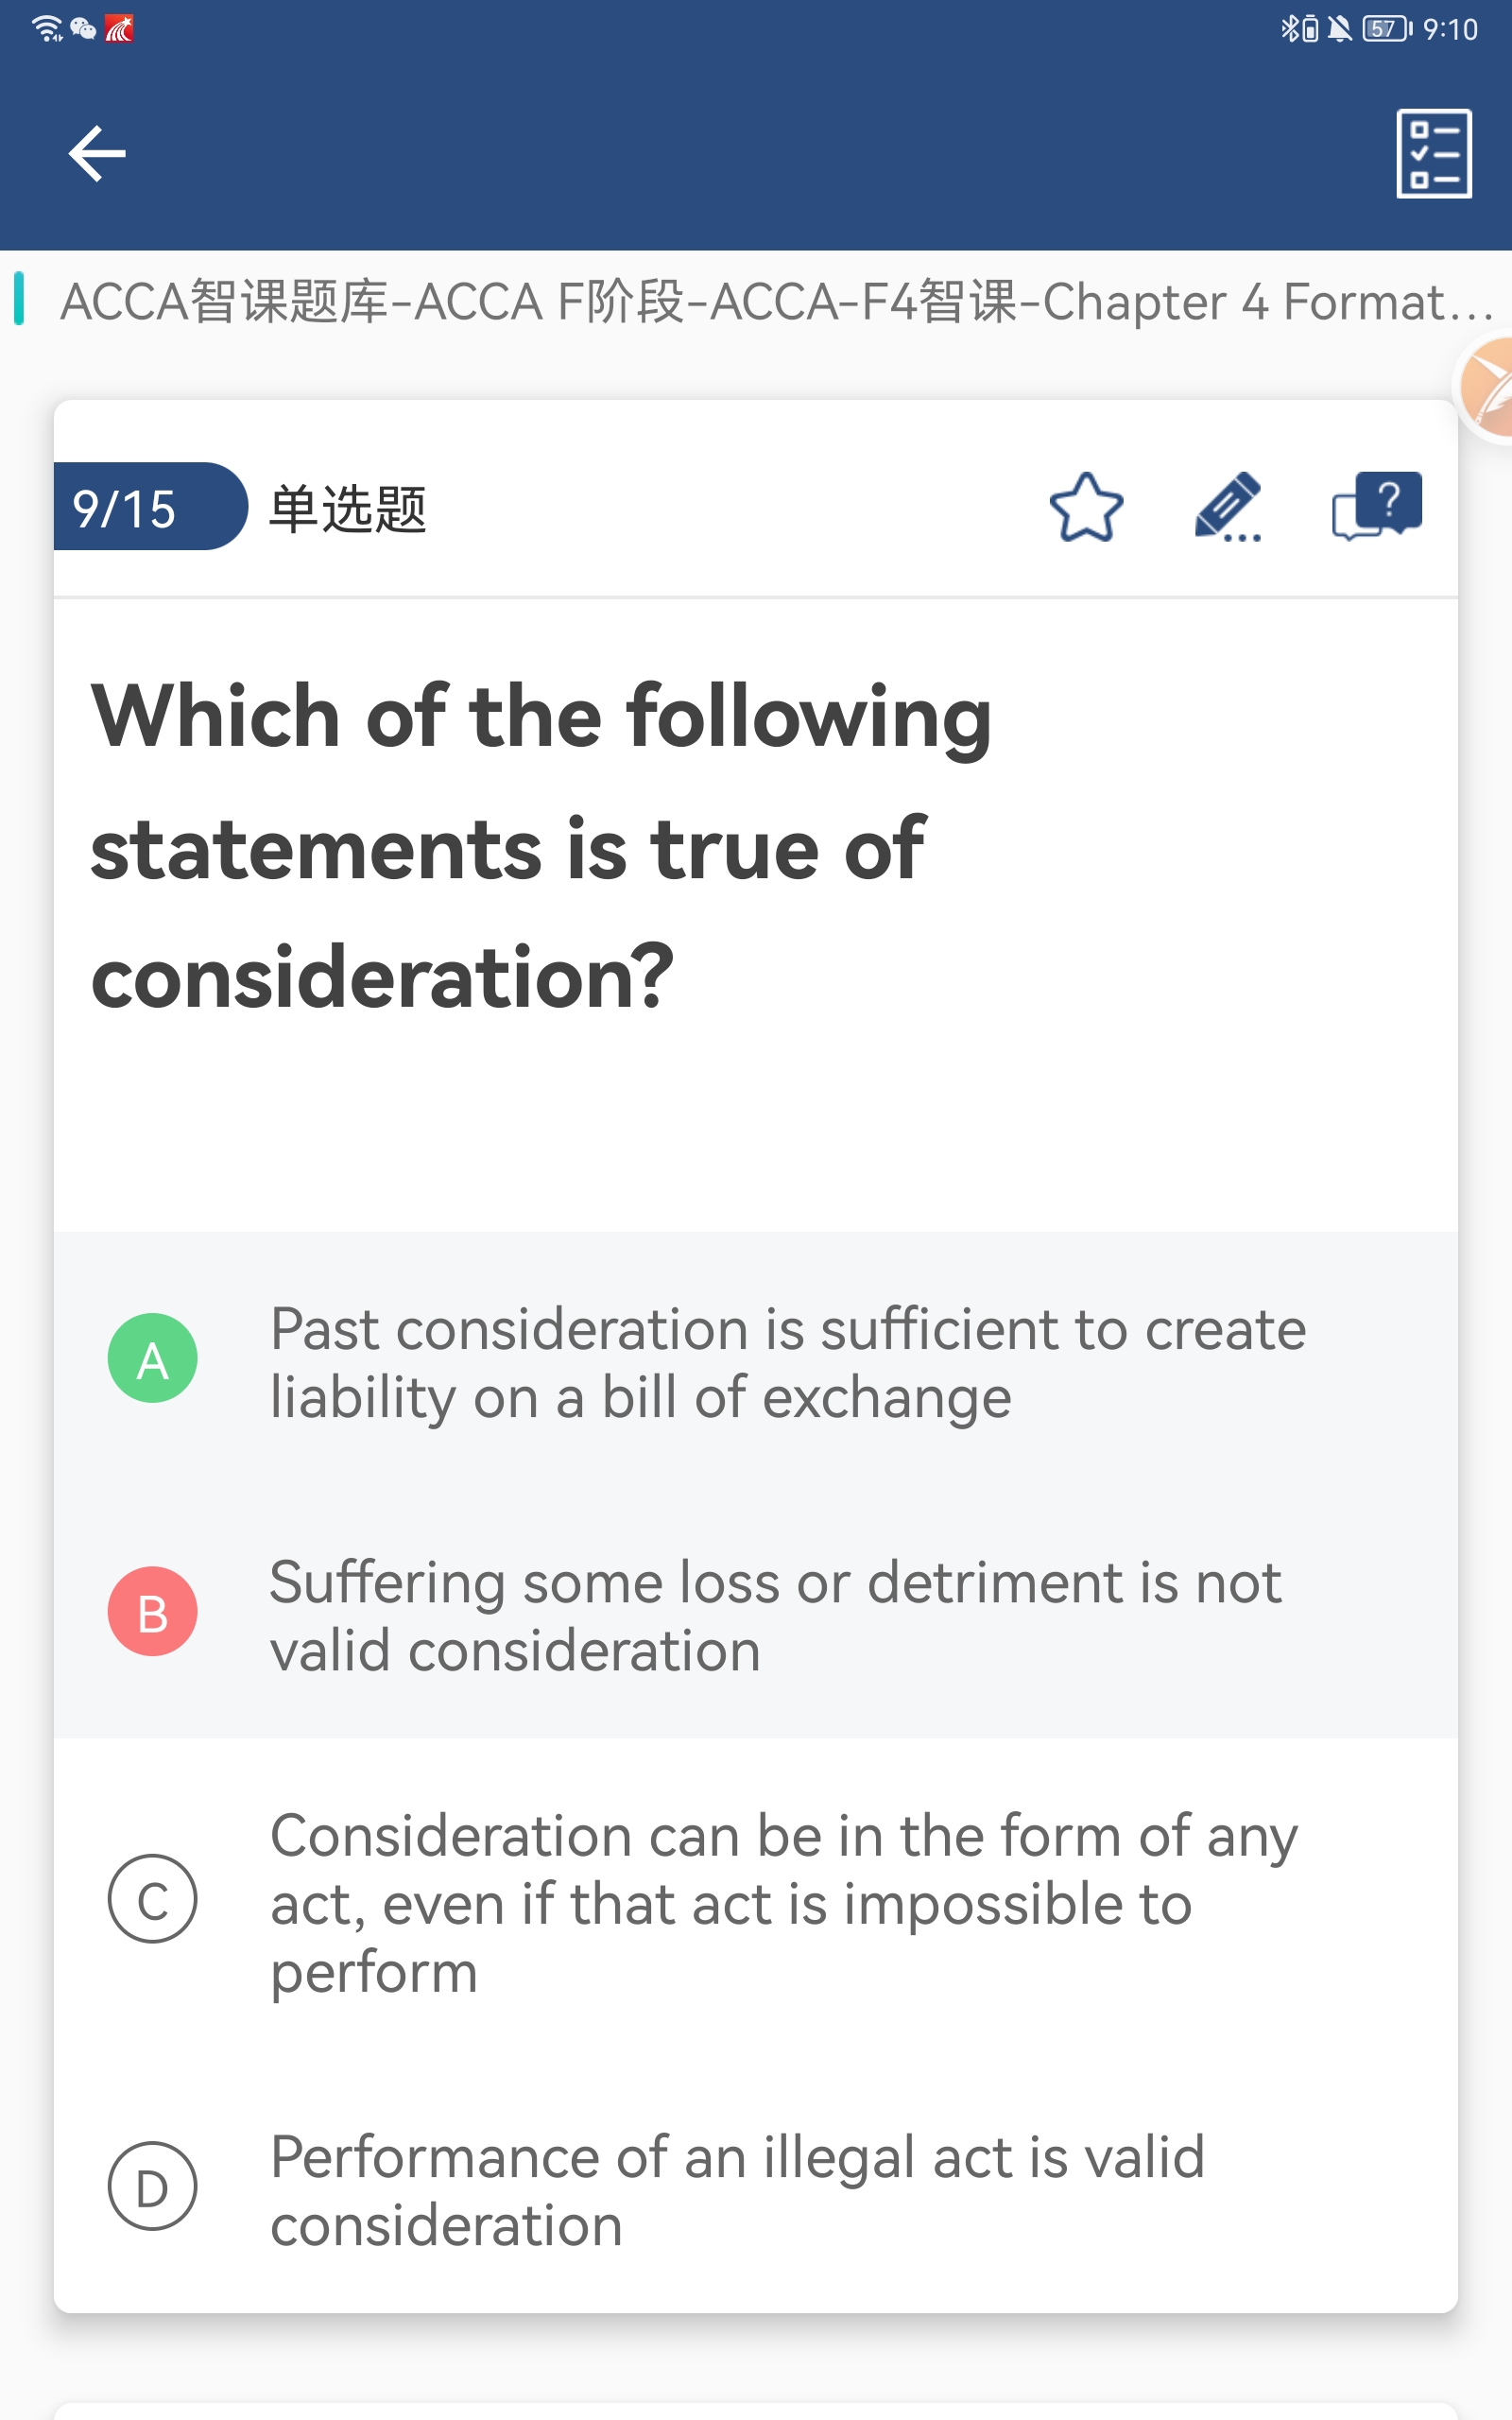This screenshot has width=1512, height=2420.
Task: Open the question feedback chat icon
Action: pyautogui.click(x=1376, y=506)
